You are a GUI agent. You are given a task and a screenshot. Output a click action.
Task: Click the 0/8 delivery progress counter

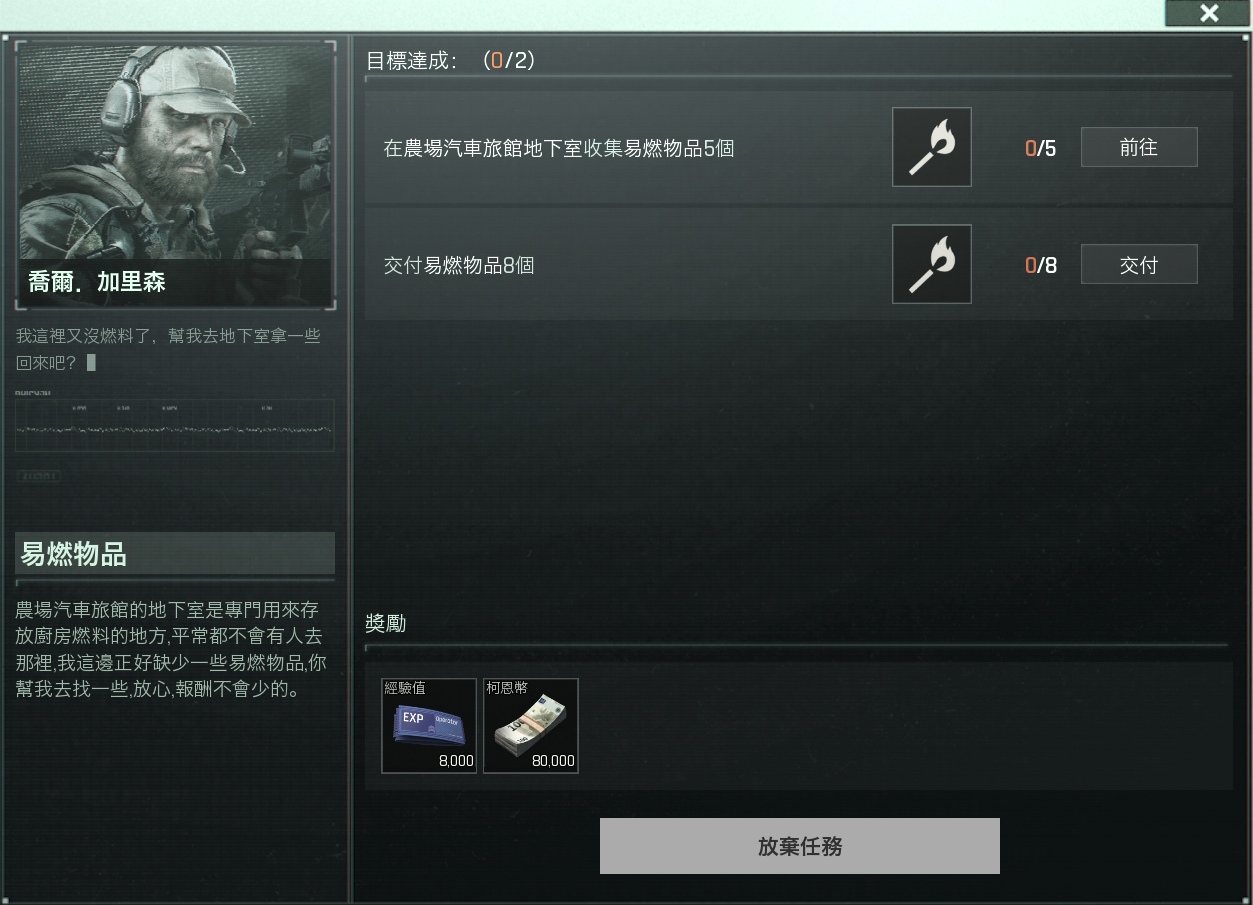[1040, 266]
